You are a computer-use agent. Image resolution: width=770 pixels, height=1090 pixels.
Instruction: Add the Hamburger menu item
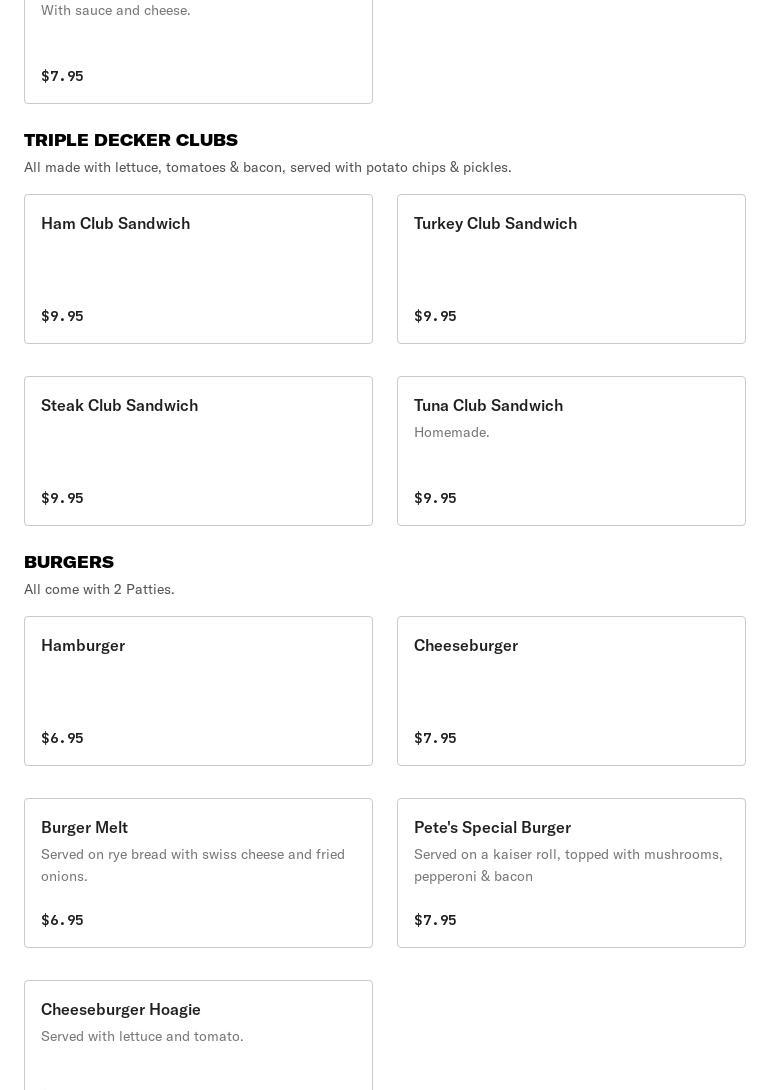(198, 690)
